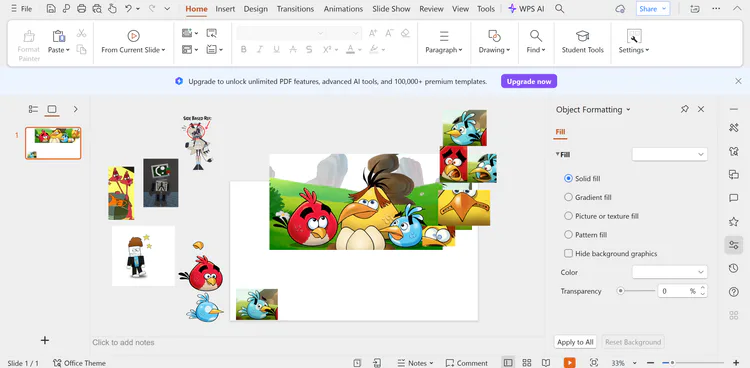
Task: Switch to the Animations tab
Action: coord(343,9)
